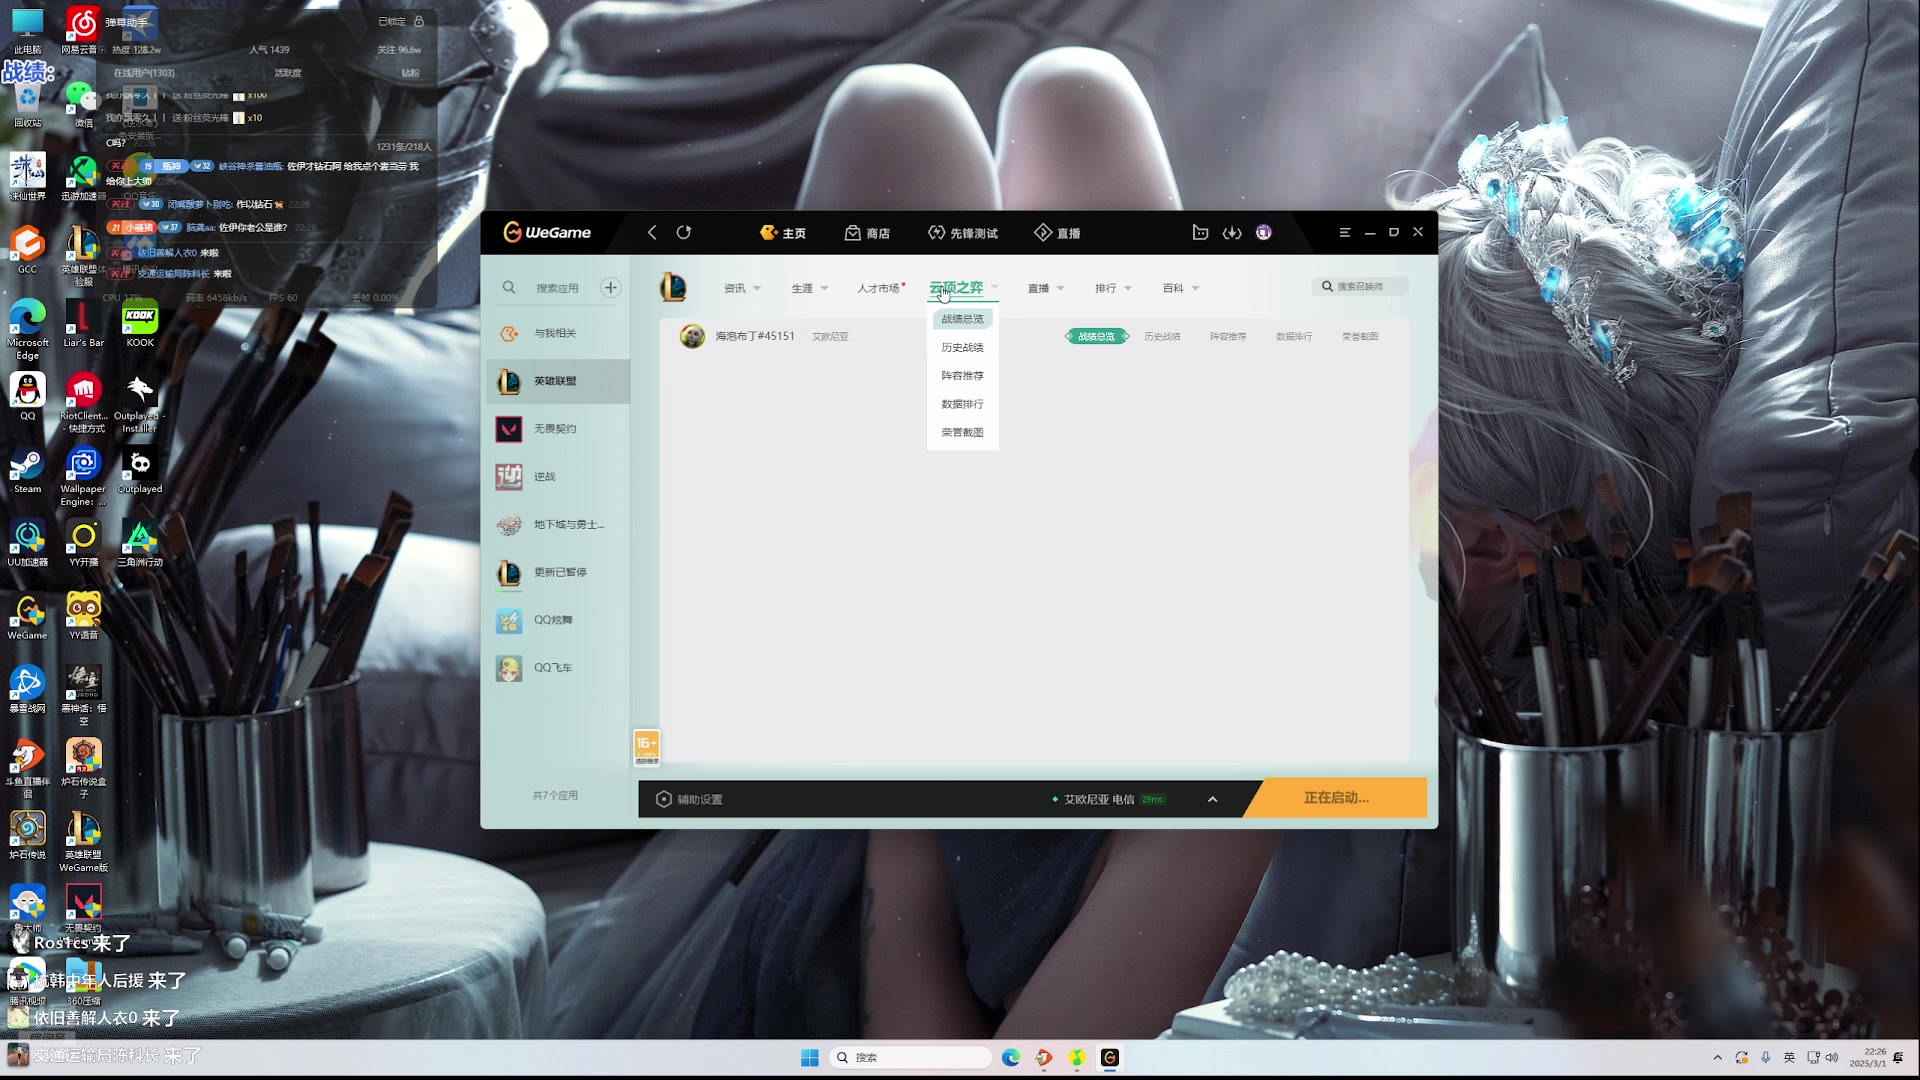
Task: Open the 先锋测试 tab
Action: point(963,233)
